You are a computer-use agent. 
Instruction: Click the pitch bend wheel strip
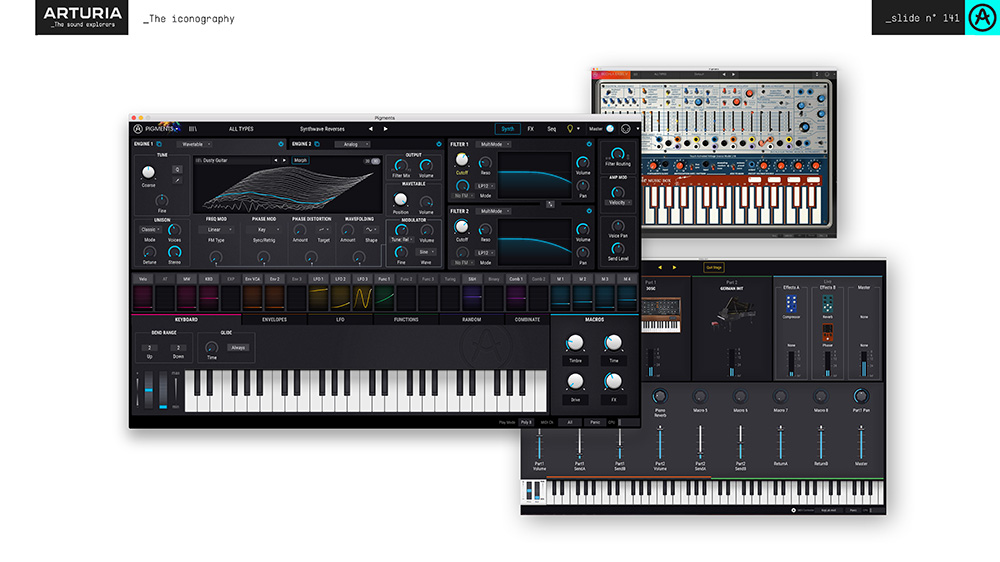point(149,389)
